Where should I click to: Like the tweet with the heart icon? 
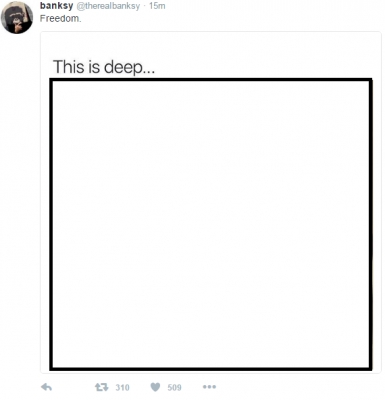(x=155, y=387)
